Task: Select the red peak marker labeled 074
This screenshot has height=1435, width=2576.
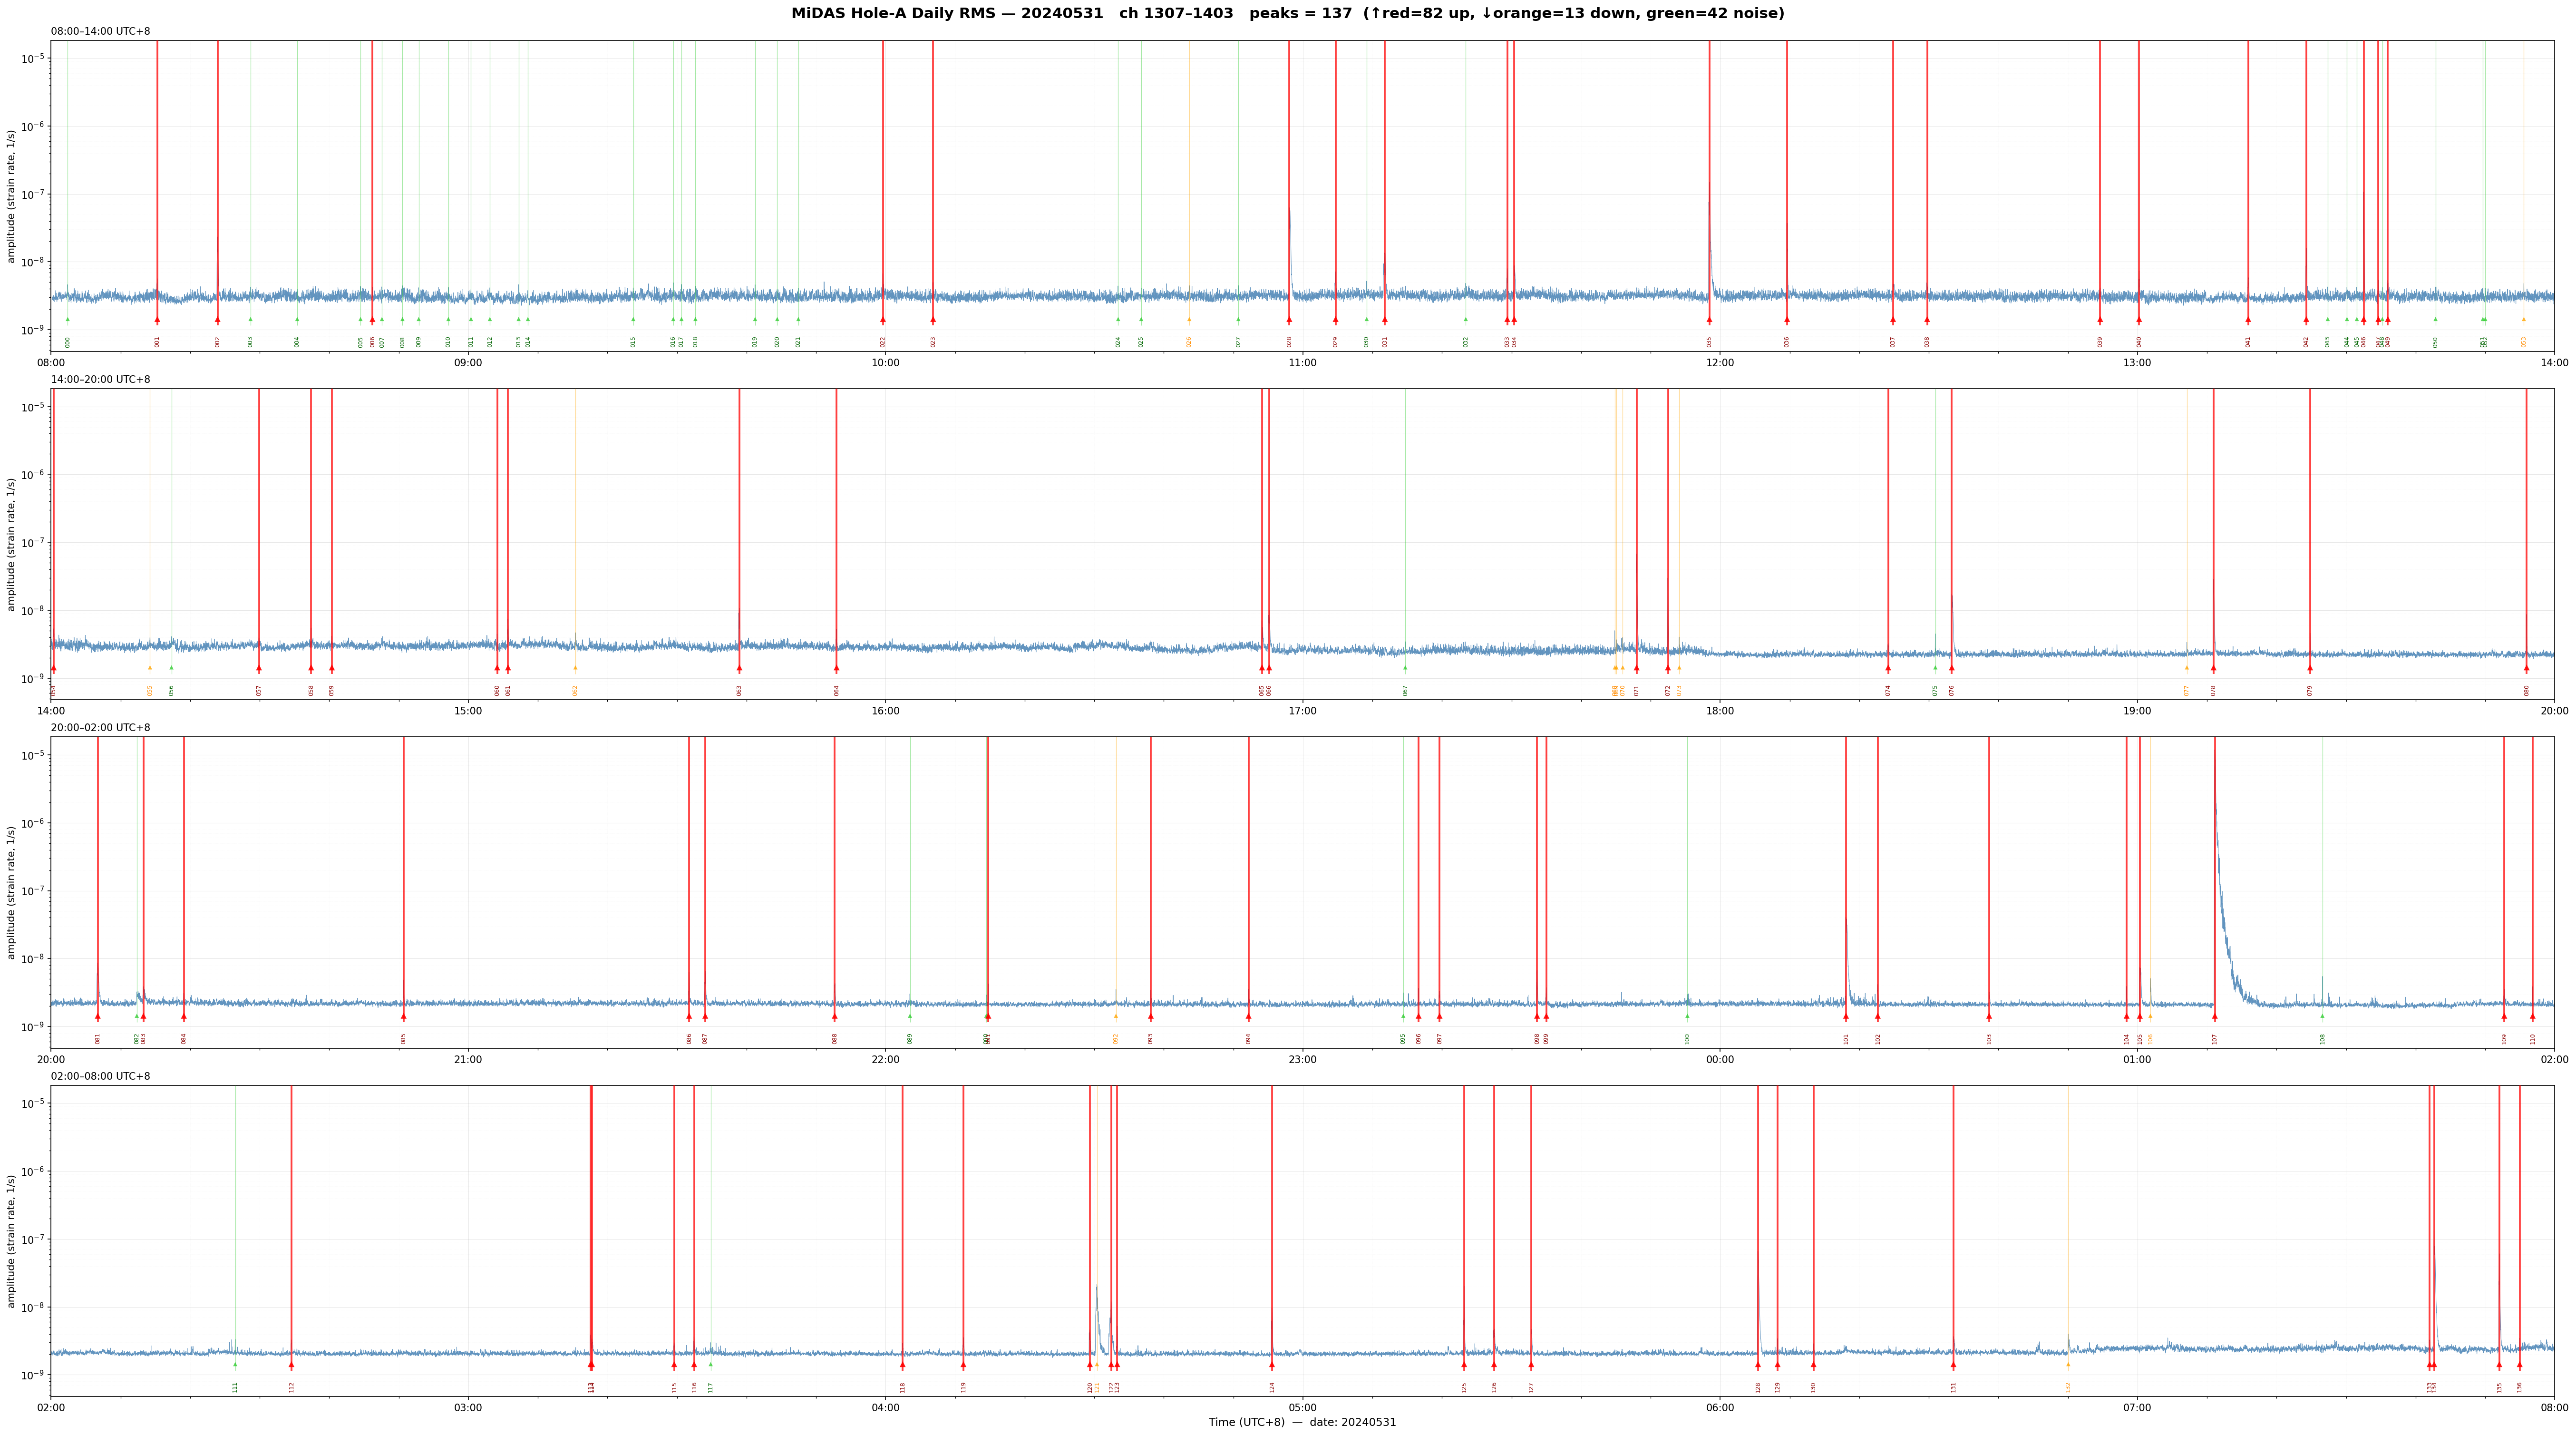Action: click(1888, 668)
